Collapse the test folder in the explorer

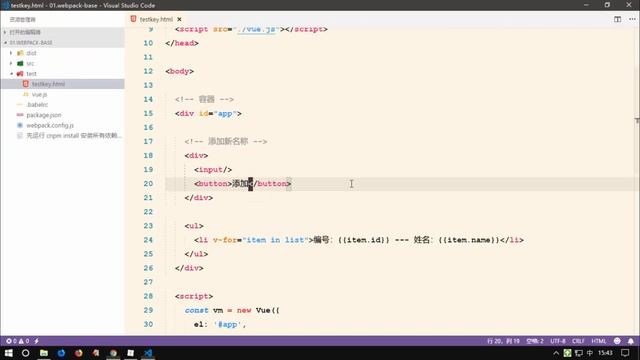(x=11, y=73)
